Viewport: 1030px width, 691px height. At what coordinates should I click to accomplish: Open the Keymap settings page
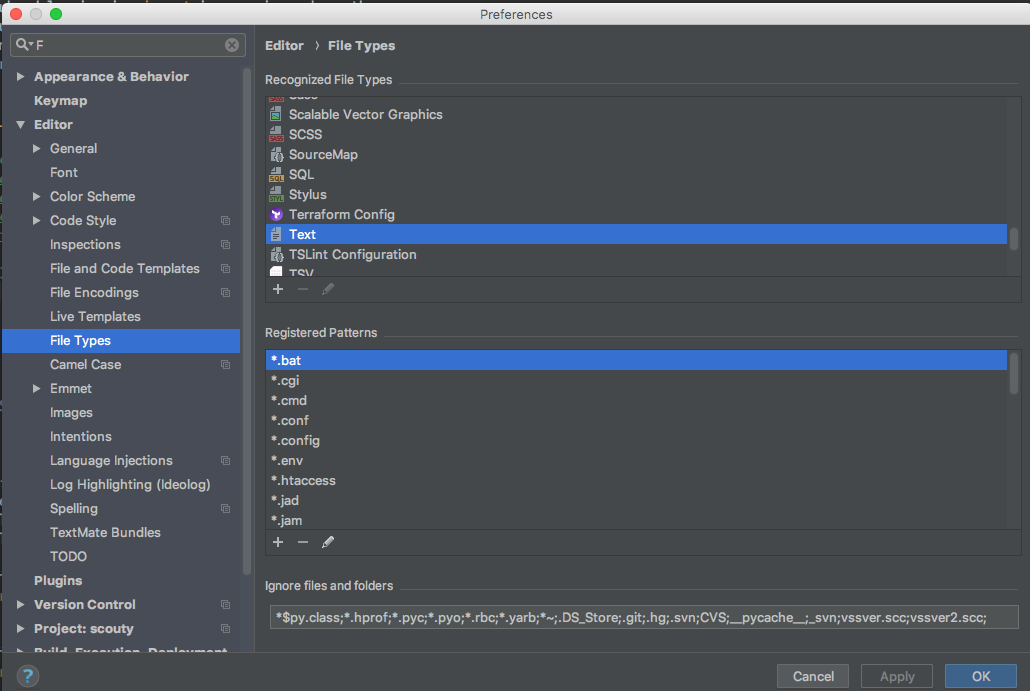click(60, 100)
